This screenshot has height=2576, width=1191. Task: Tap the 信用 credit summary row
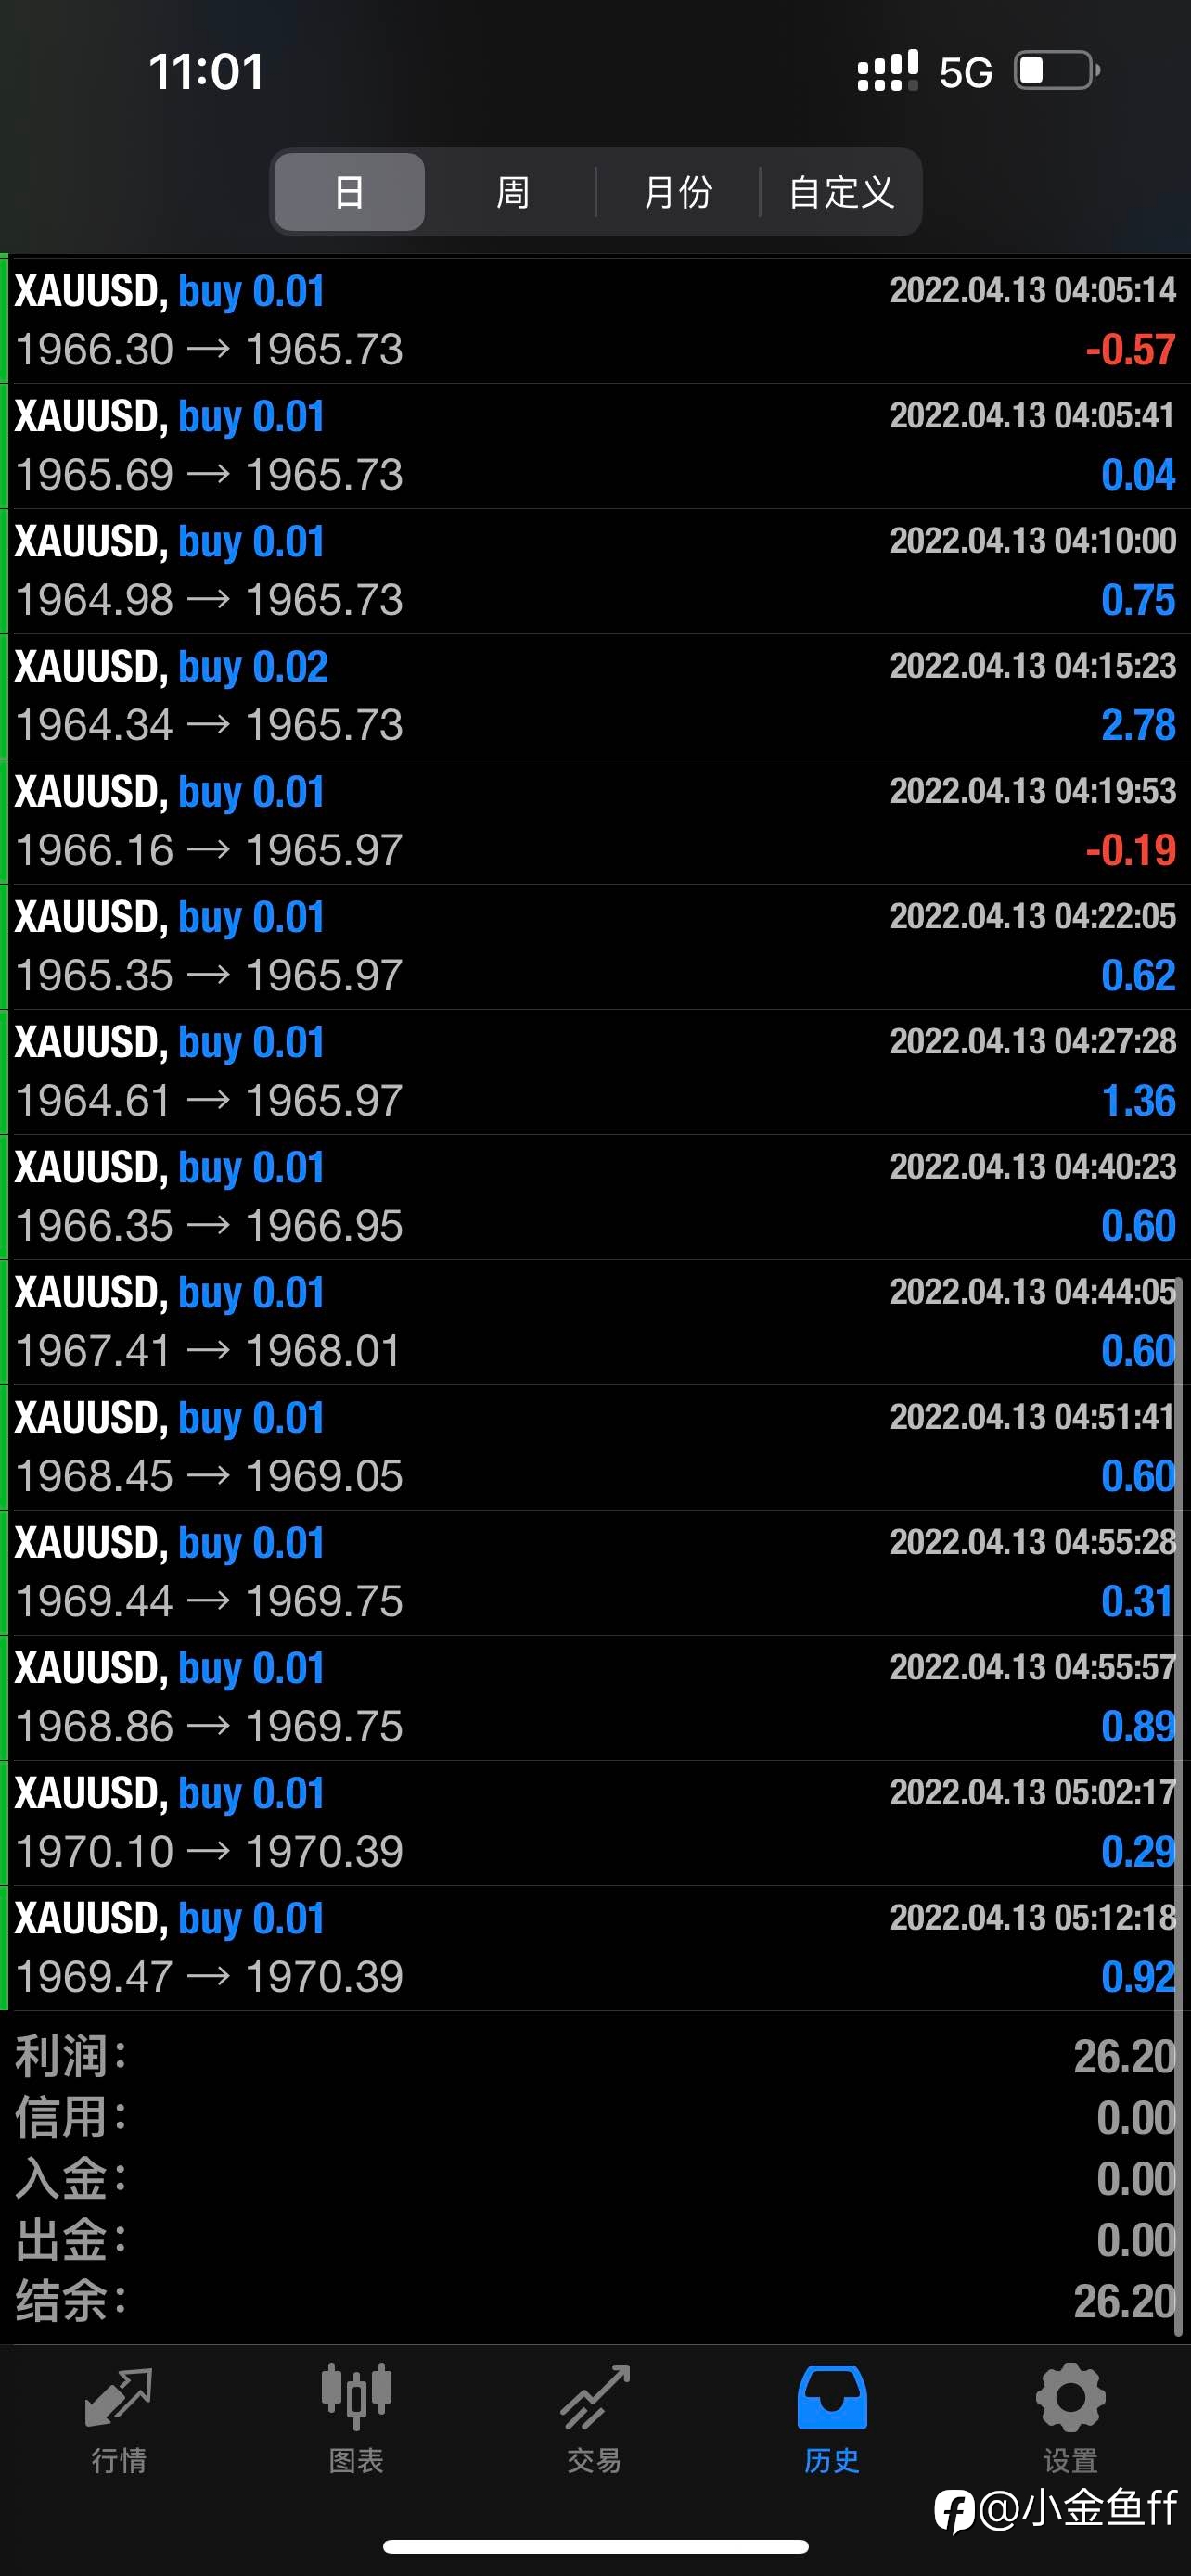point(595,2118)
